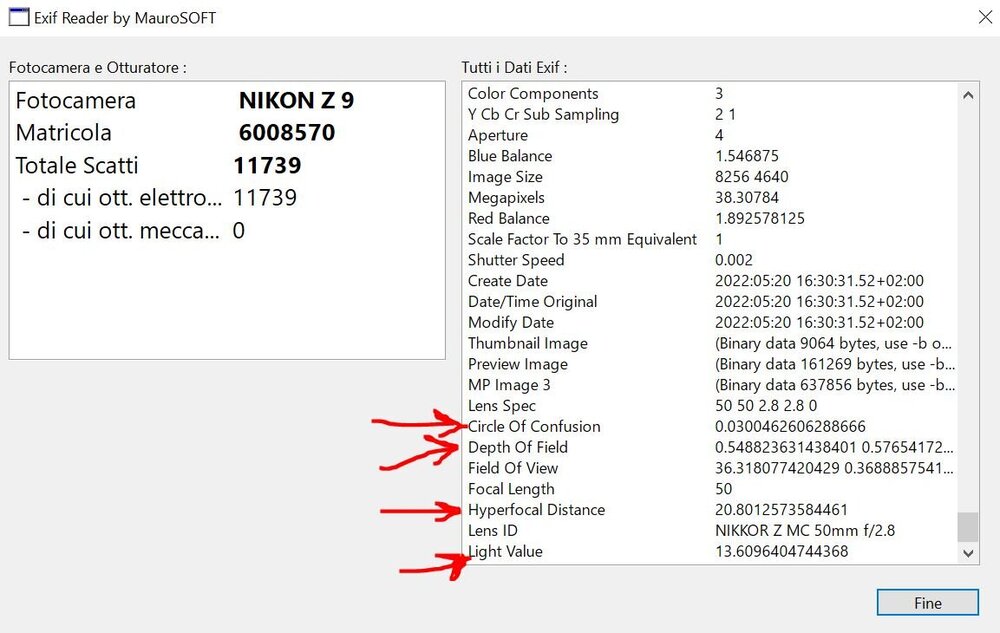The height and width of the screenshot is (633, 1000).
Task: Select the Blue Balance row
Action: coord(710,156)
